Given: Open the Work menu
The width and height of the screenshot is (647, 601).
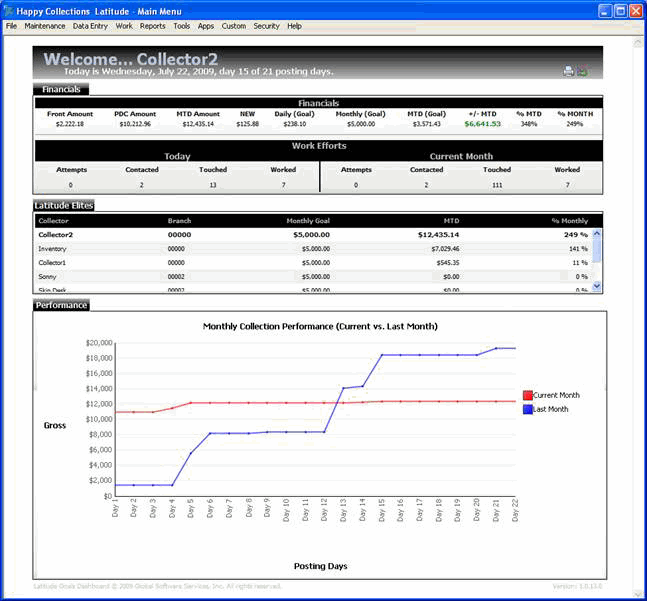Looking at the screenshot, I should (124, 26).
